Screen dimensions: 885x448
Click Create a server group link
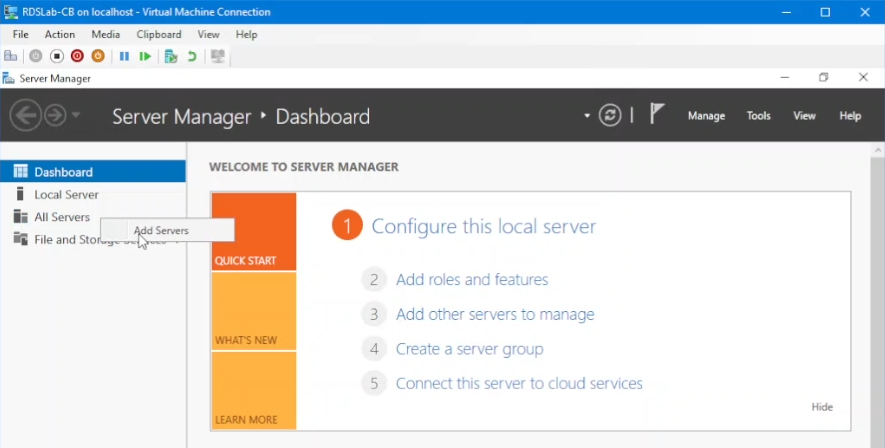(x=469, y=349)
